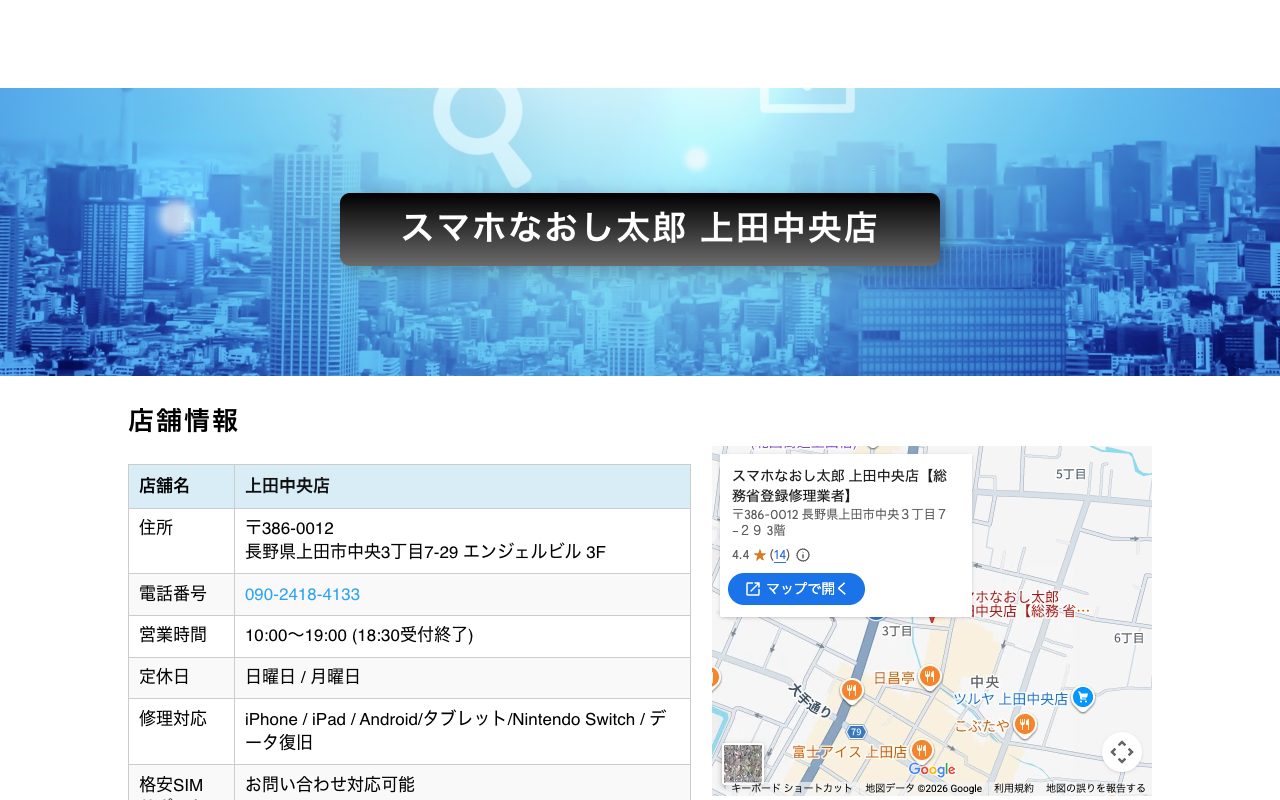Click the 日曜日 / 月曜日 holiday cell

pos(462,677)
